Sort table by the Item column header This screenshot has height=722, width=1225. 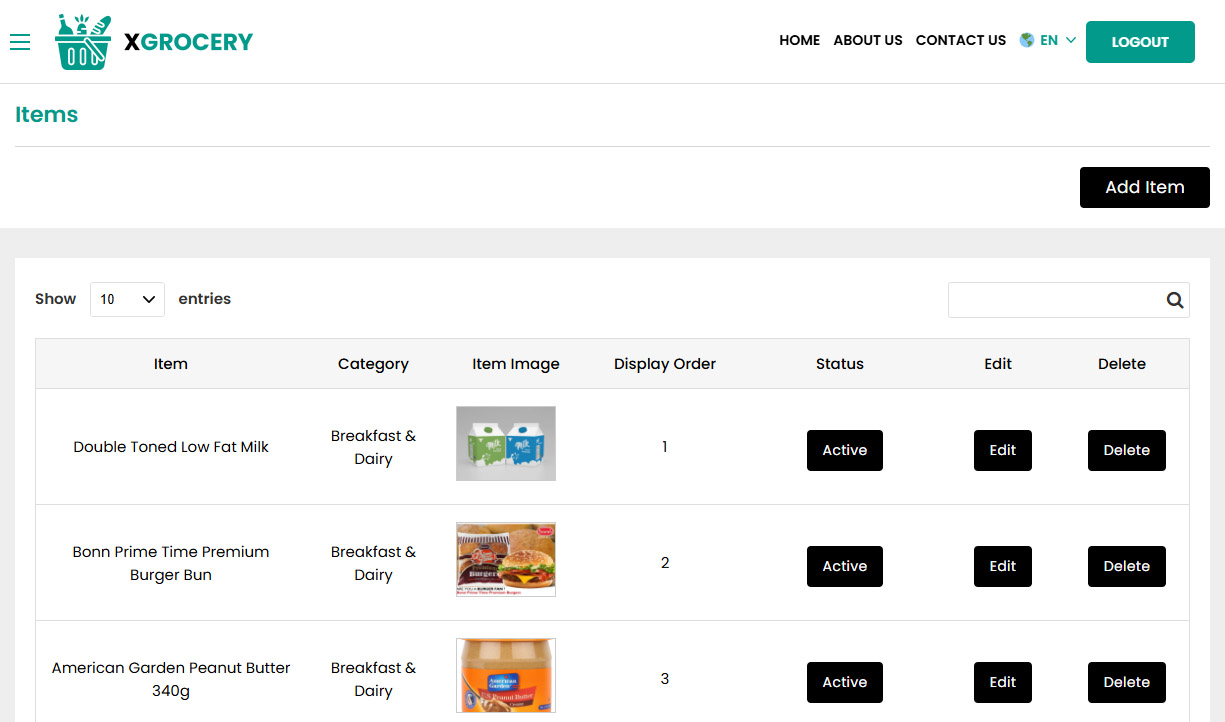click(170, 364)
